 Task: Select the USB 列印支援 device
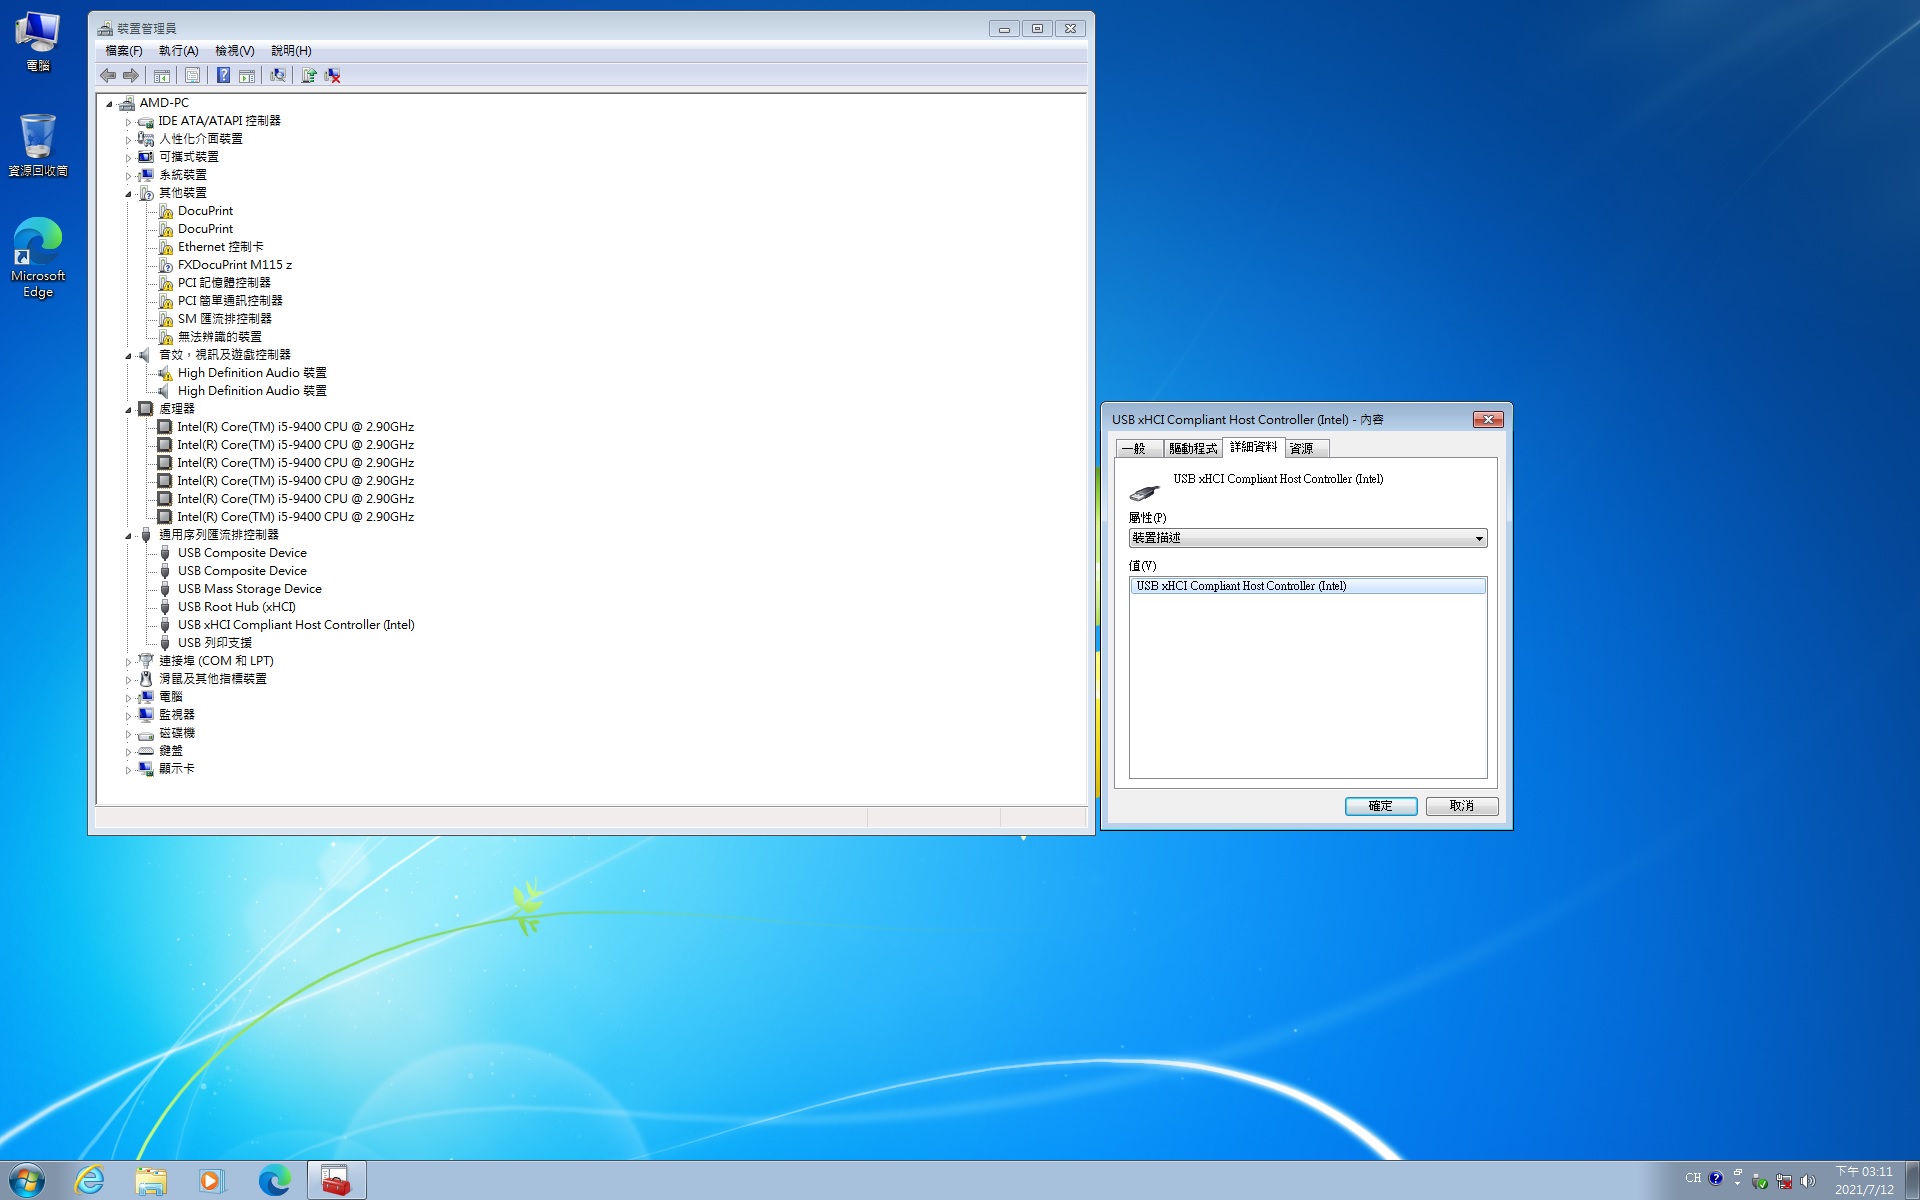(215, 643)
